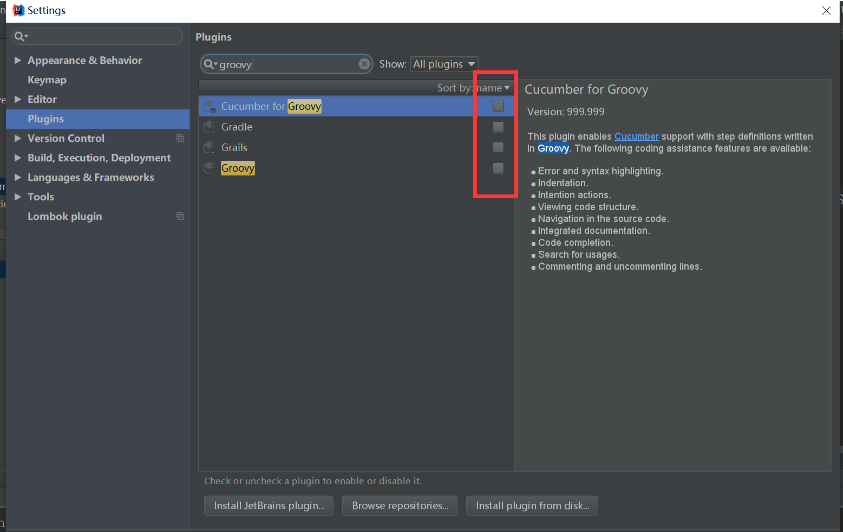Click the Grails plugin icon
Viewport: 843px width, 532px height.
click(x=210, y=147)
